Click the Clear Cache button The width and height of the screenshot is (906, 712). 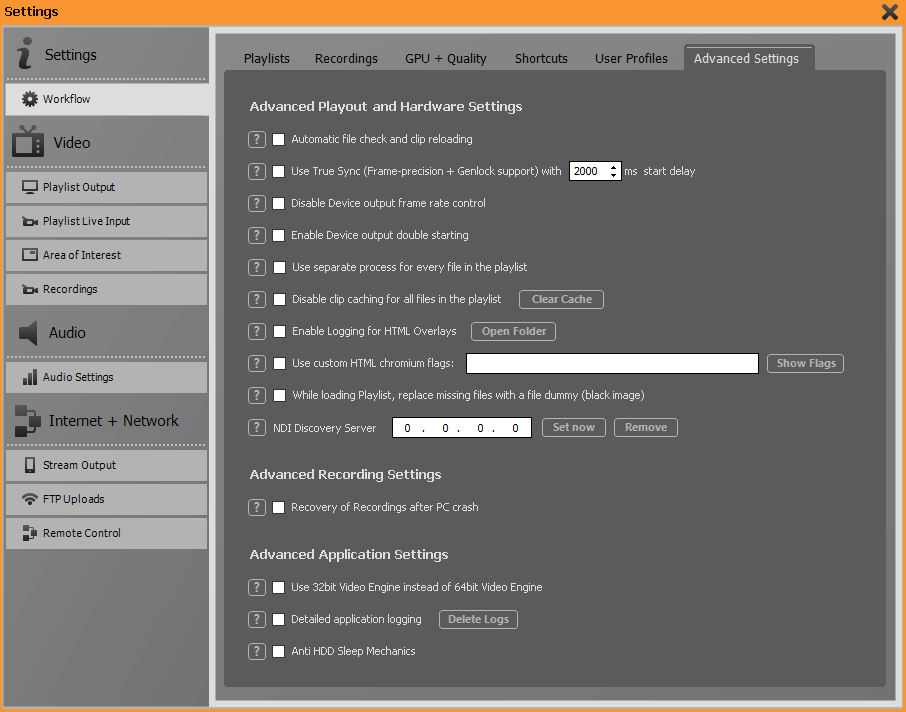pyautogui.click(x=561, y=299)
